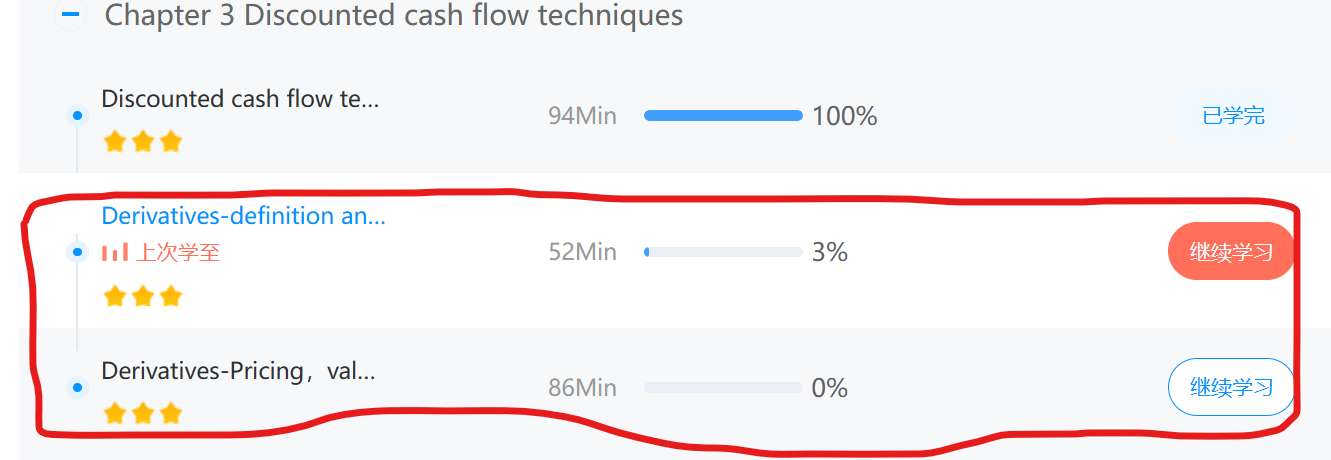Collapse Chapter 3 Discounted cash flow techniques
Image resolution: width=1331 pixels, height=460 pixels.
[x=71, y=15]
